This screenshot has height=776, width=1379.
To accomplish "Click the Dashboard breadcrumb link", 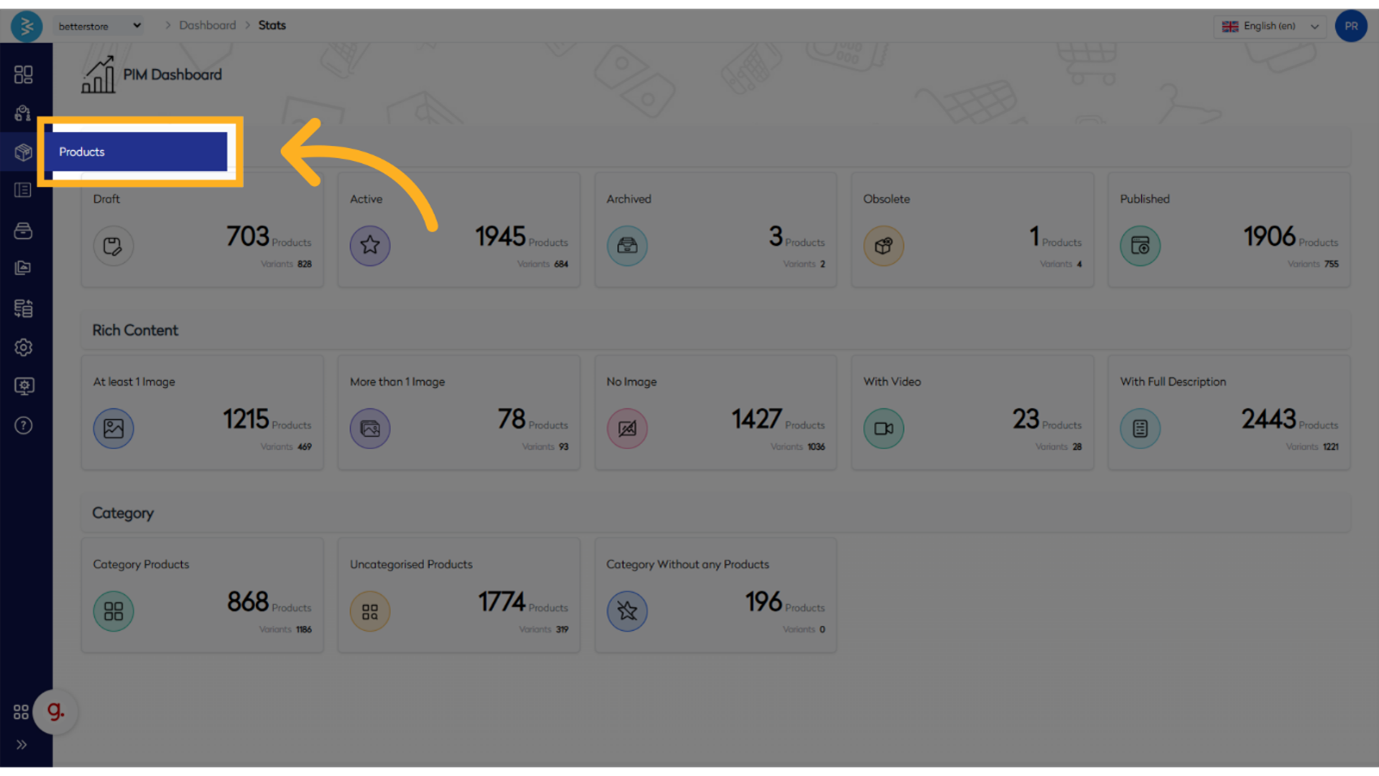I will pos(207,25).
